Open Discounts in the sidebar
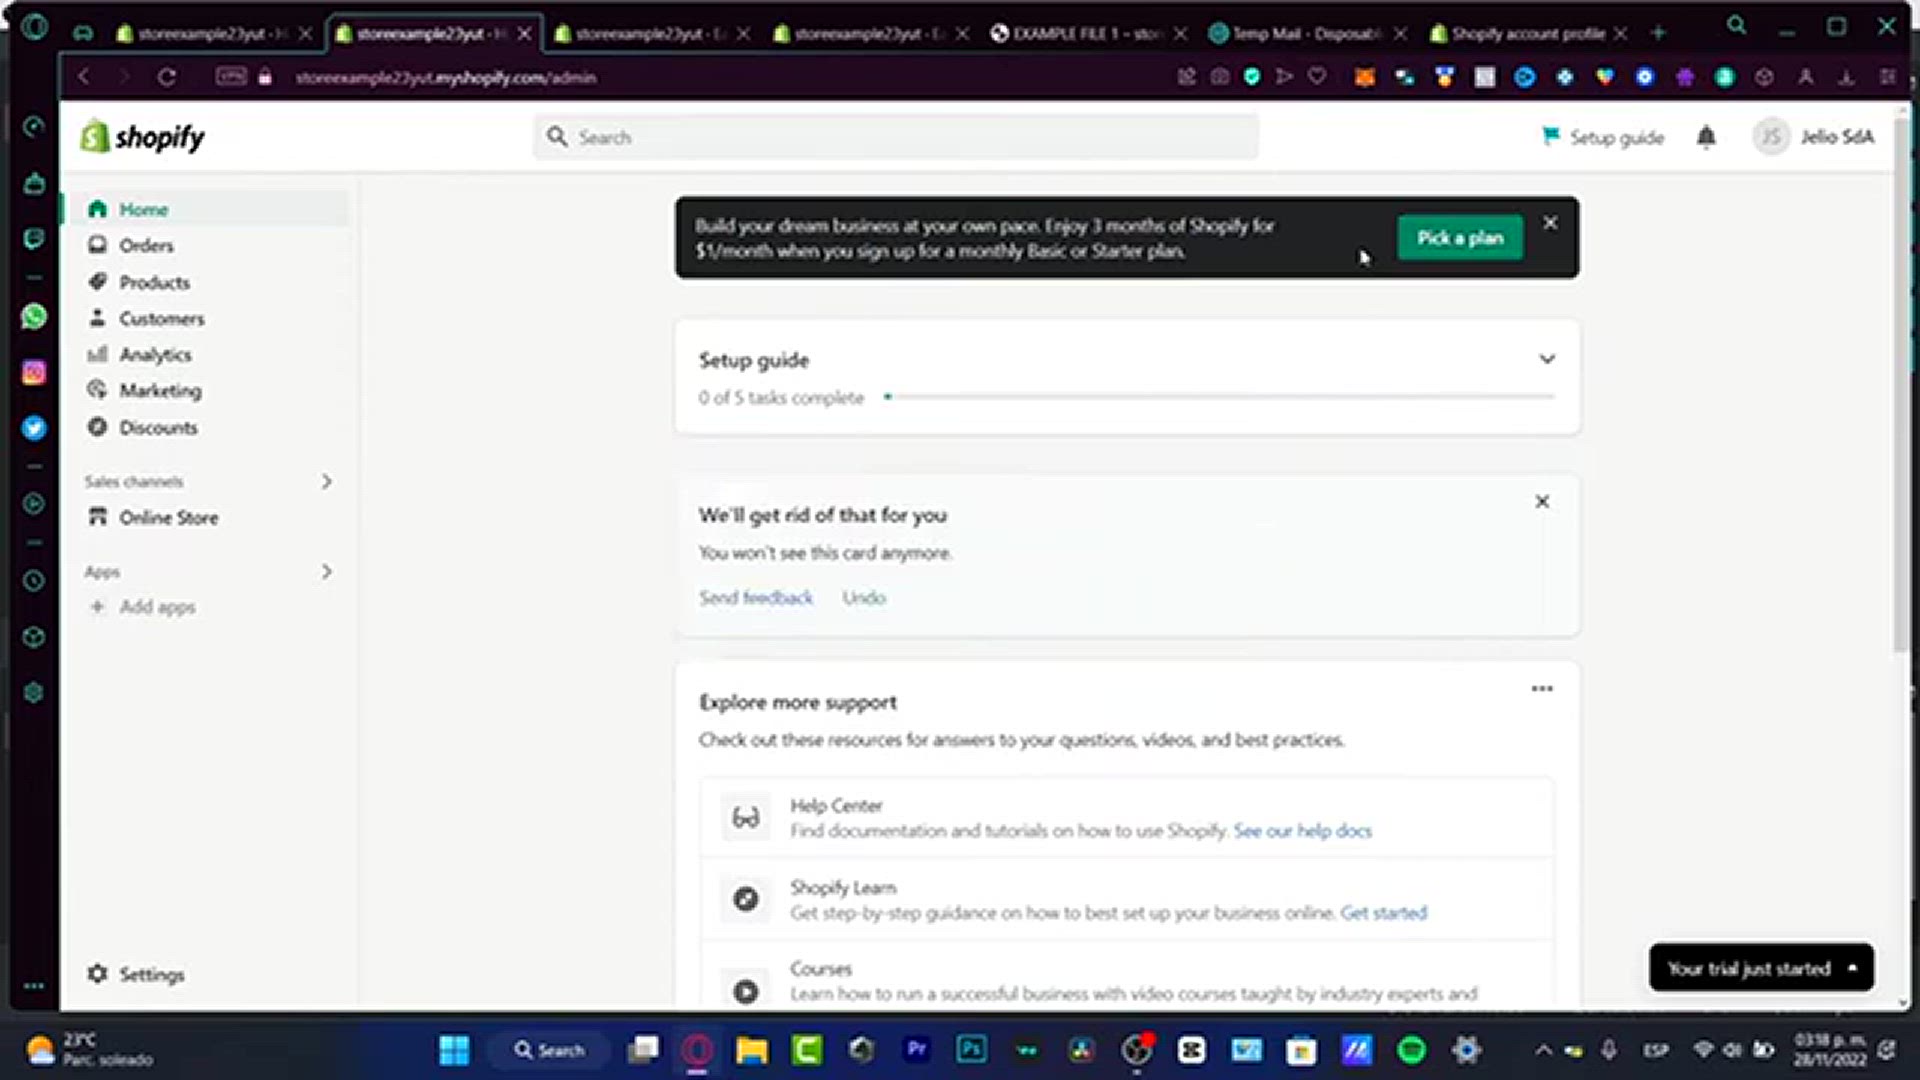Viewport: 1920px width, 1080px height. (x=158, y=427)
